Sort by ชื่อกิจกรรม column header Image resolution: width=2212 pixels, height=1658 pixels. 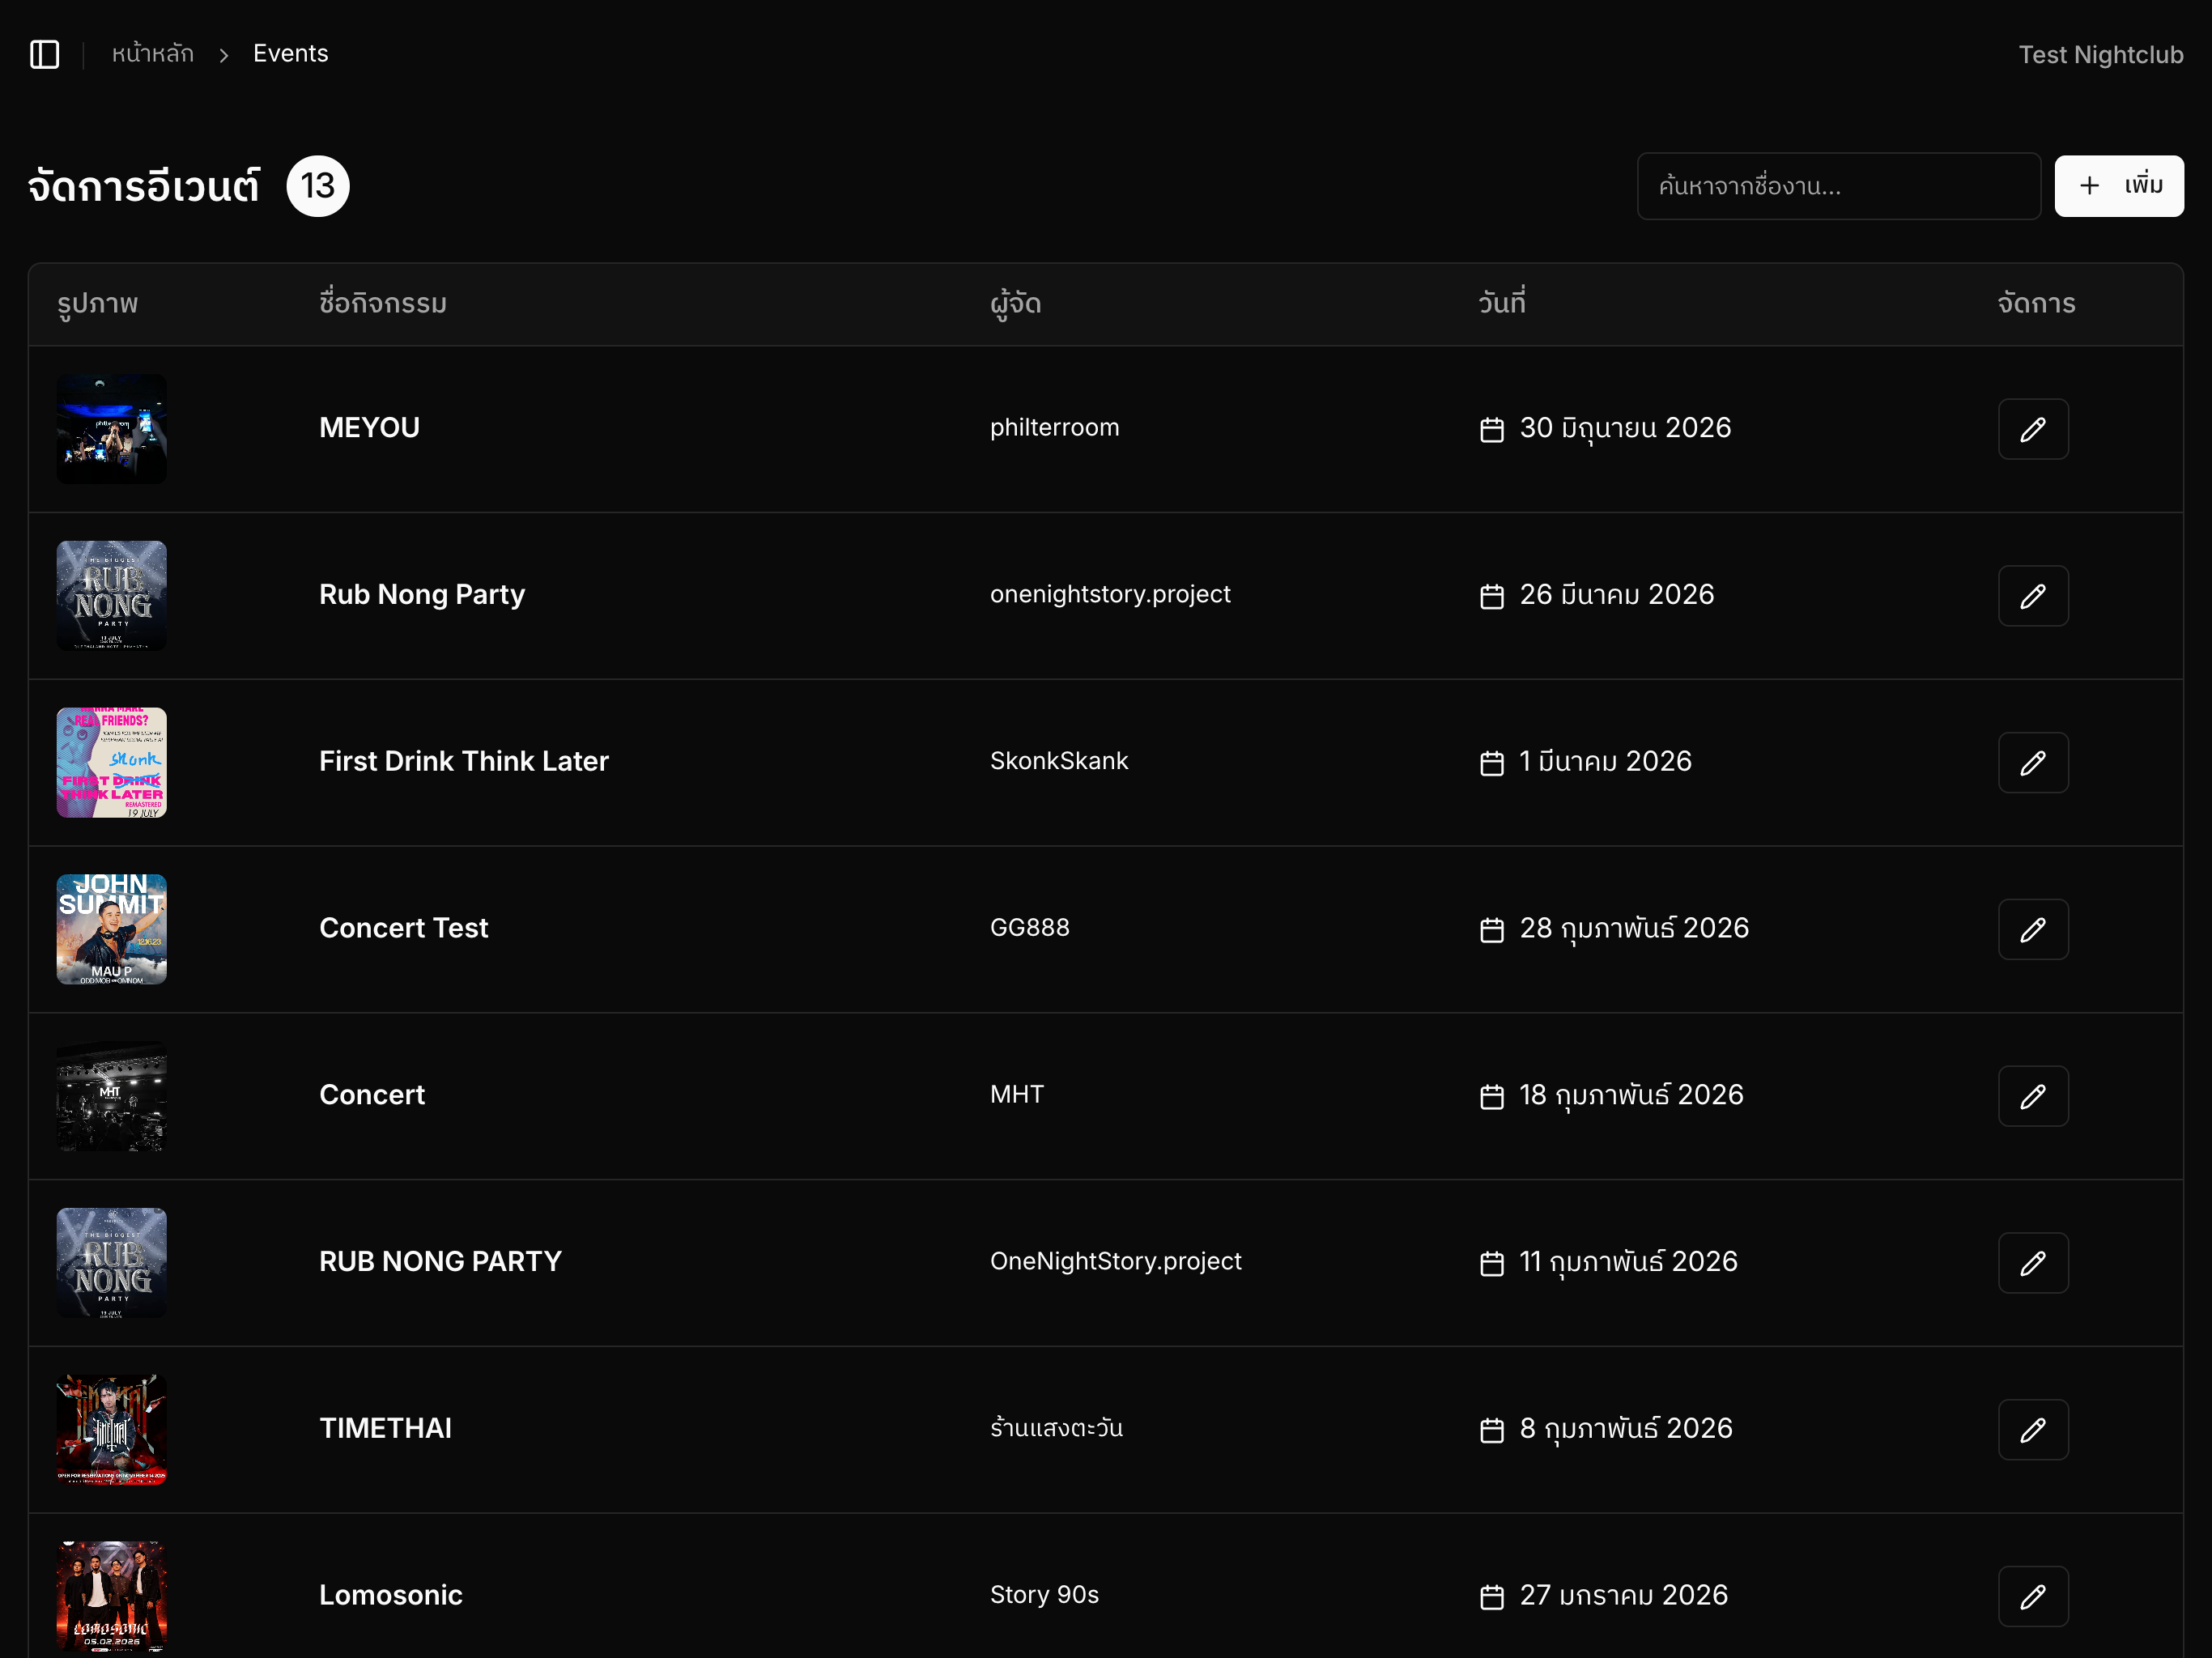(x=383, y=303)
